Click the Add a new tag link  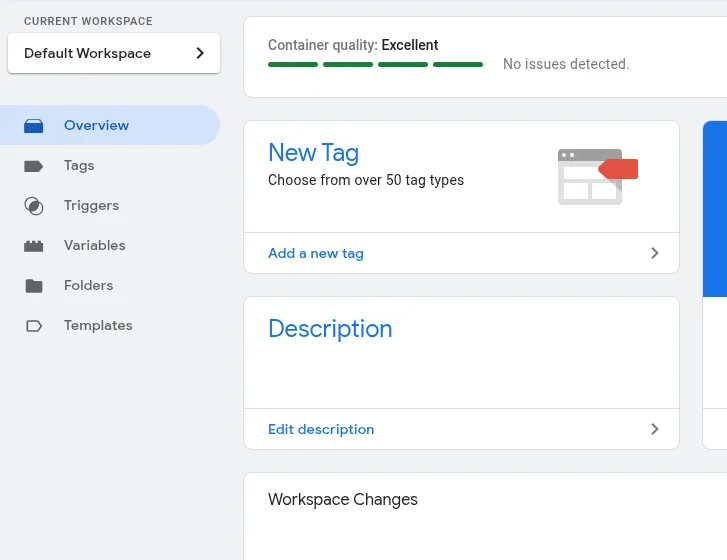[316, 254]
